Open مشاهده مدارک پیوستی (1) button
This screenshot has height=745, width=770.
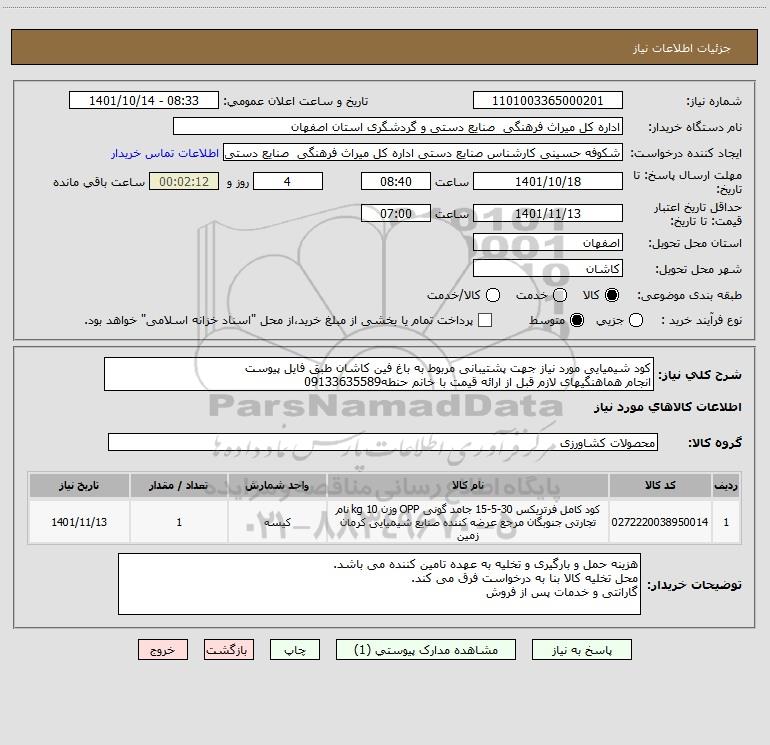426,650
